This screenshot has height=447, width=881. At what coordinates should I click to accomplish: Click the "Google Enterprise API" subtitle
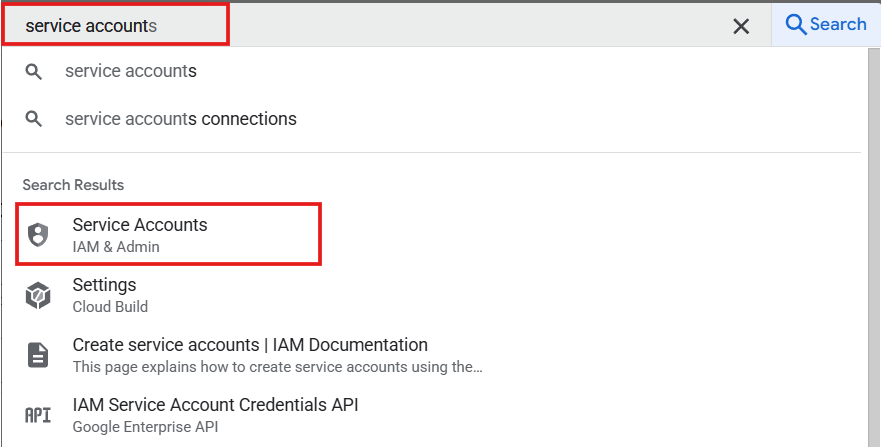pos(145,427)
